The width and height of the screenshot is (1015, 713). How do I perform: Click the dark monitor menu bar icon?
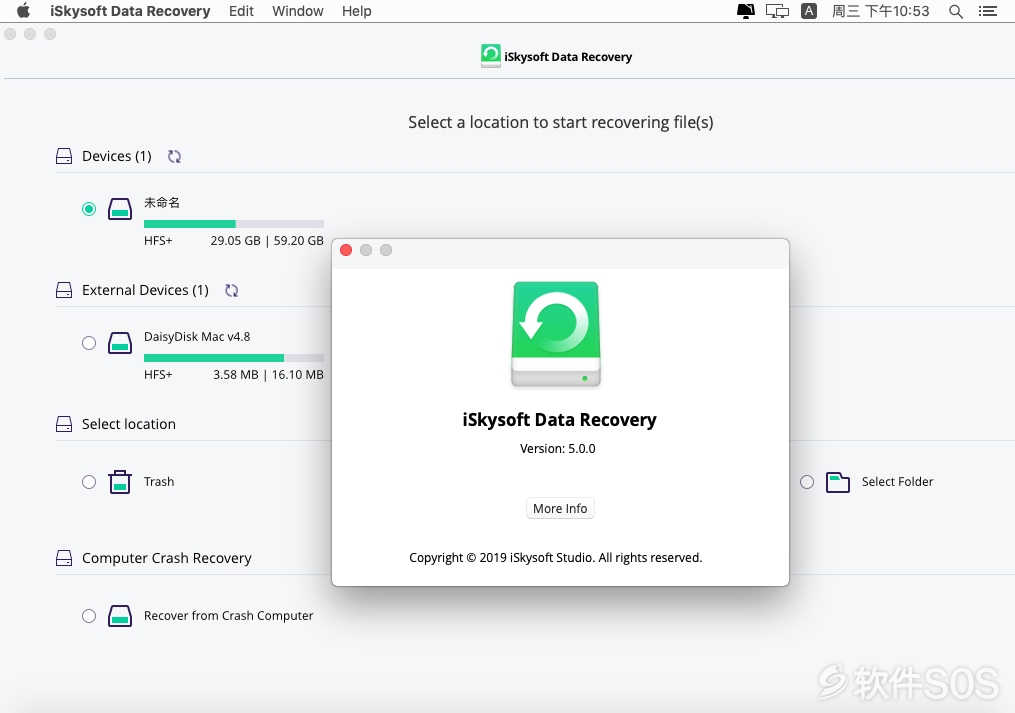(746, 11)
